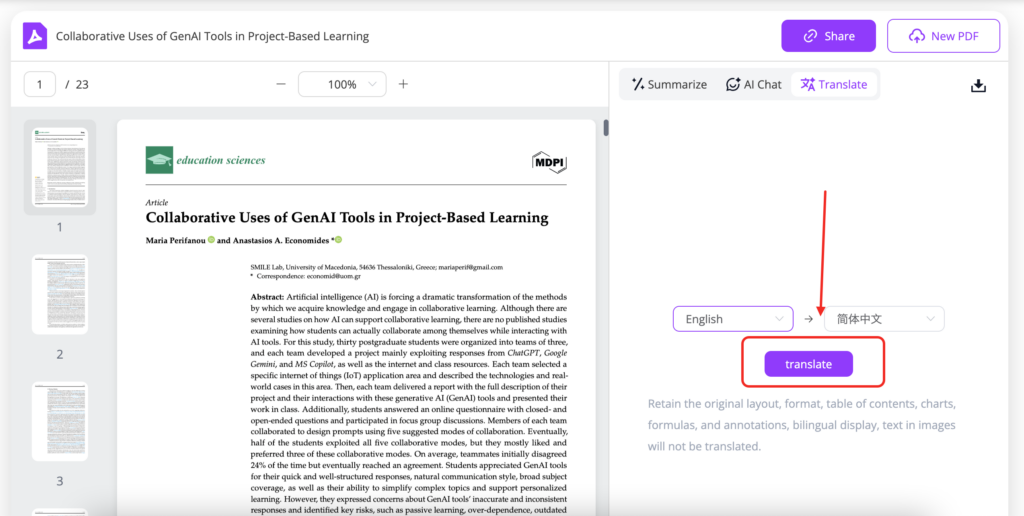
Task: Expand the 简体中文 target language dropdown
Action: click(883, 319)
